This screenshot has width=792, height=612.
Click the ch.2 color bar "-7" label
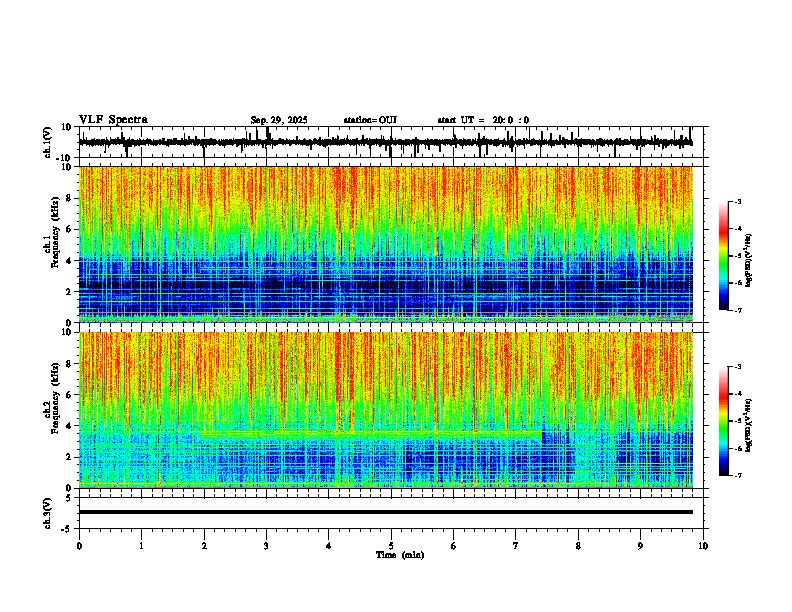pyautogui.click(x=738, y=476)
